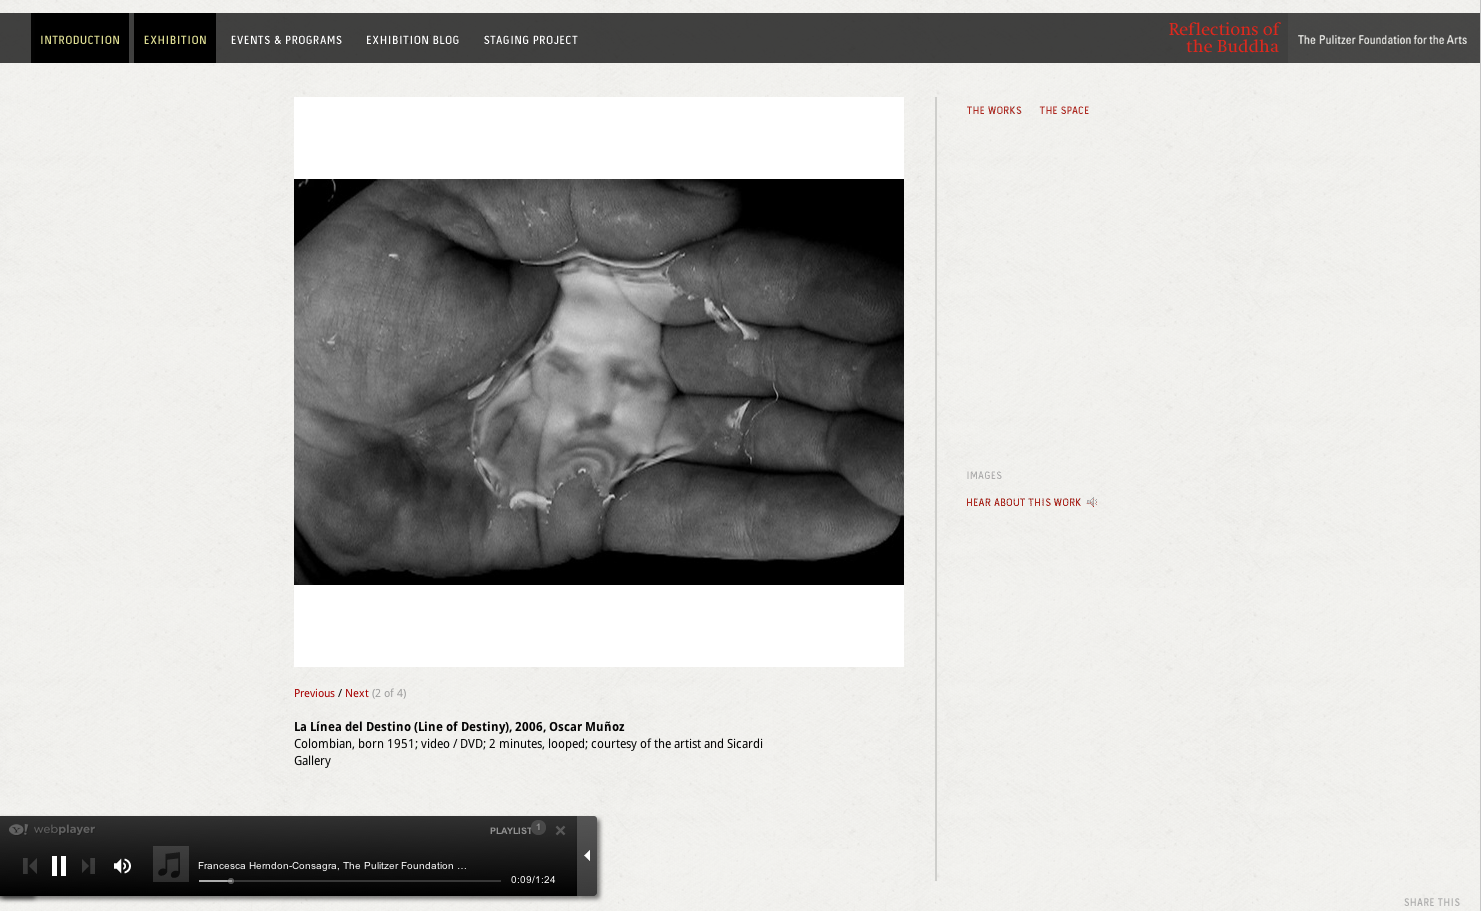
Task: Click the Reflections of the Buddha logo
Action: click(1223, 38)
